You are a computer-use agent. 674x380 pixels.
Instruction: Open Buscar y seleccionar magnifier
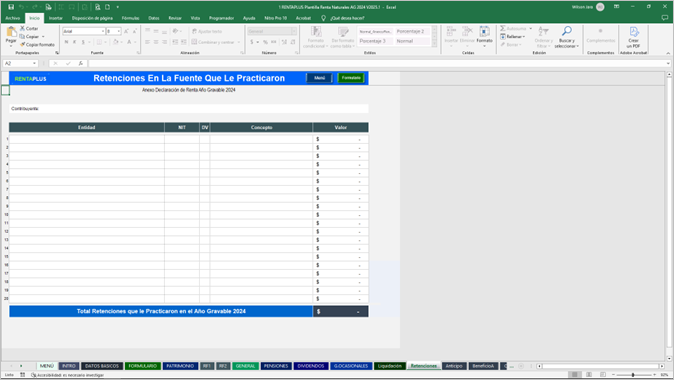pyautogui.click(x=567, y=37)
